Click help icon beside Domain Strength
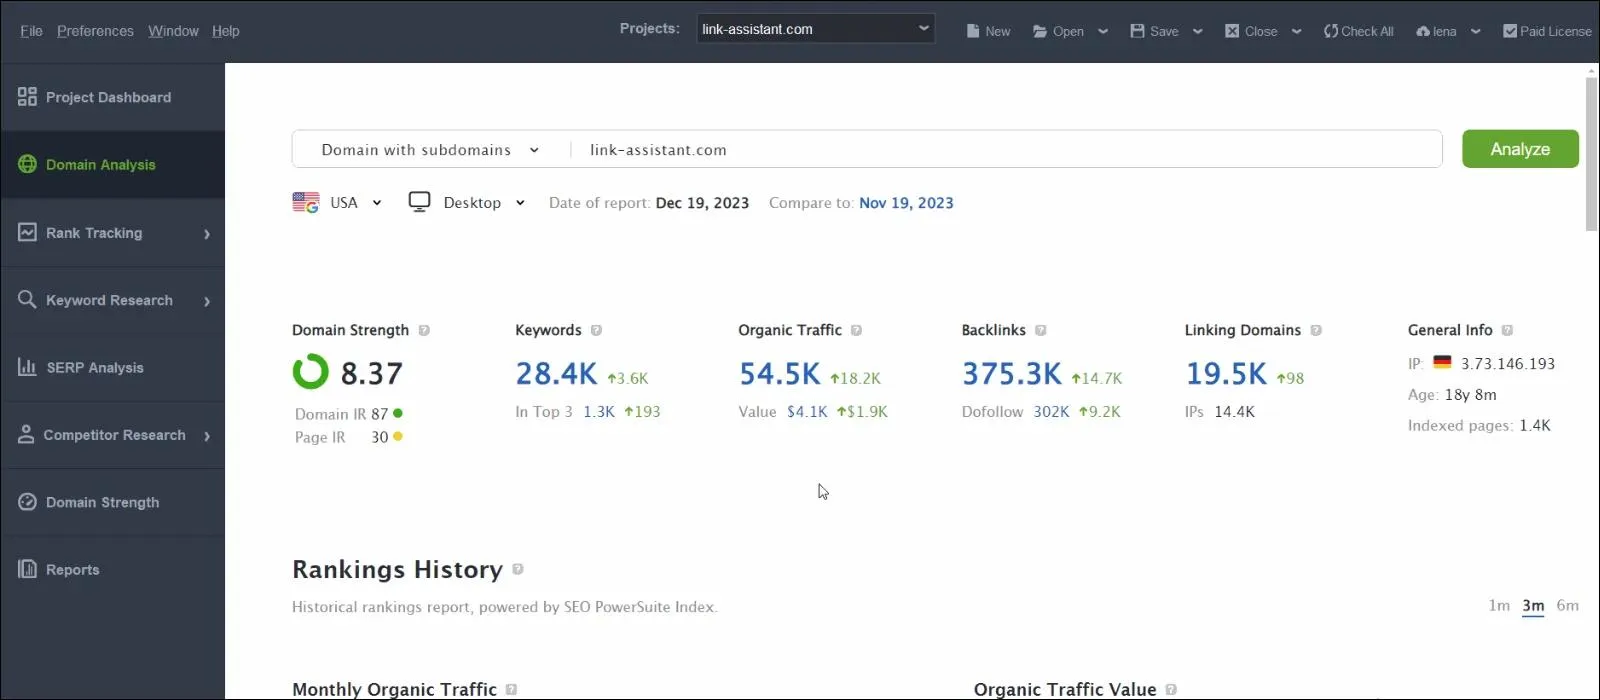Image resolution: width=1600 pixels, height=700 pixels. [x=424, y=330]
